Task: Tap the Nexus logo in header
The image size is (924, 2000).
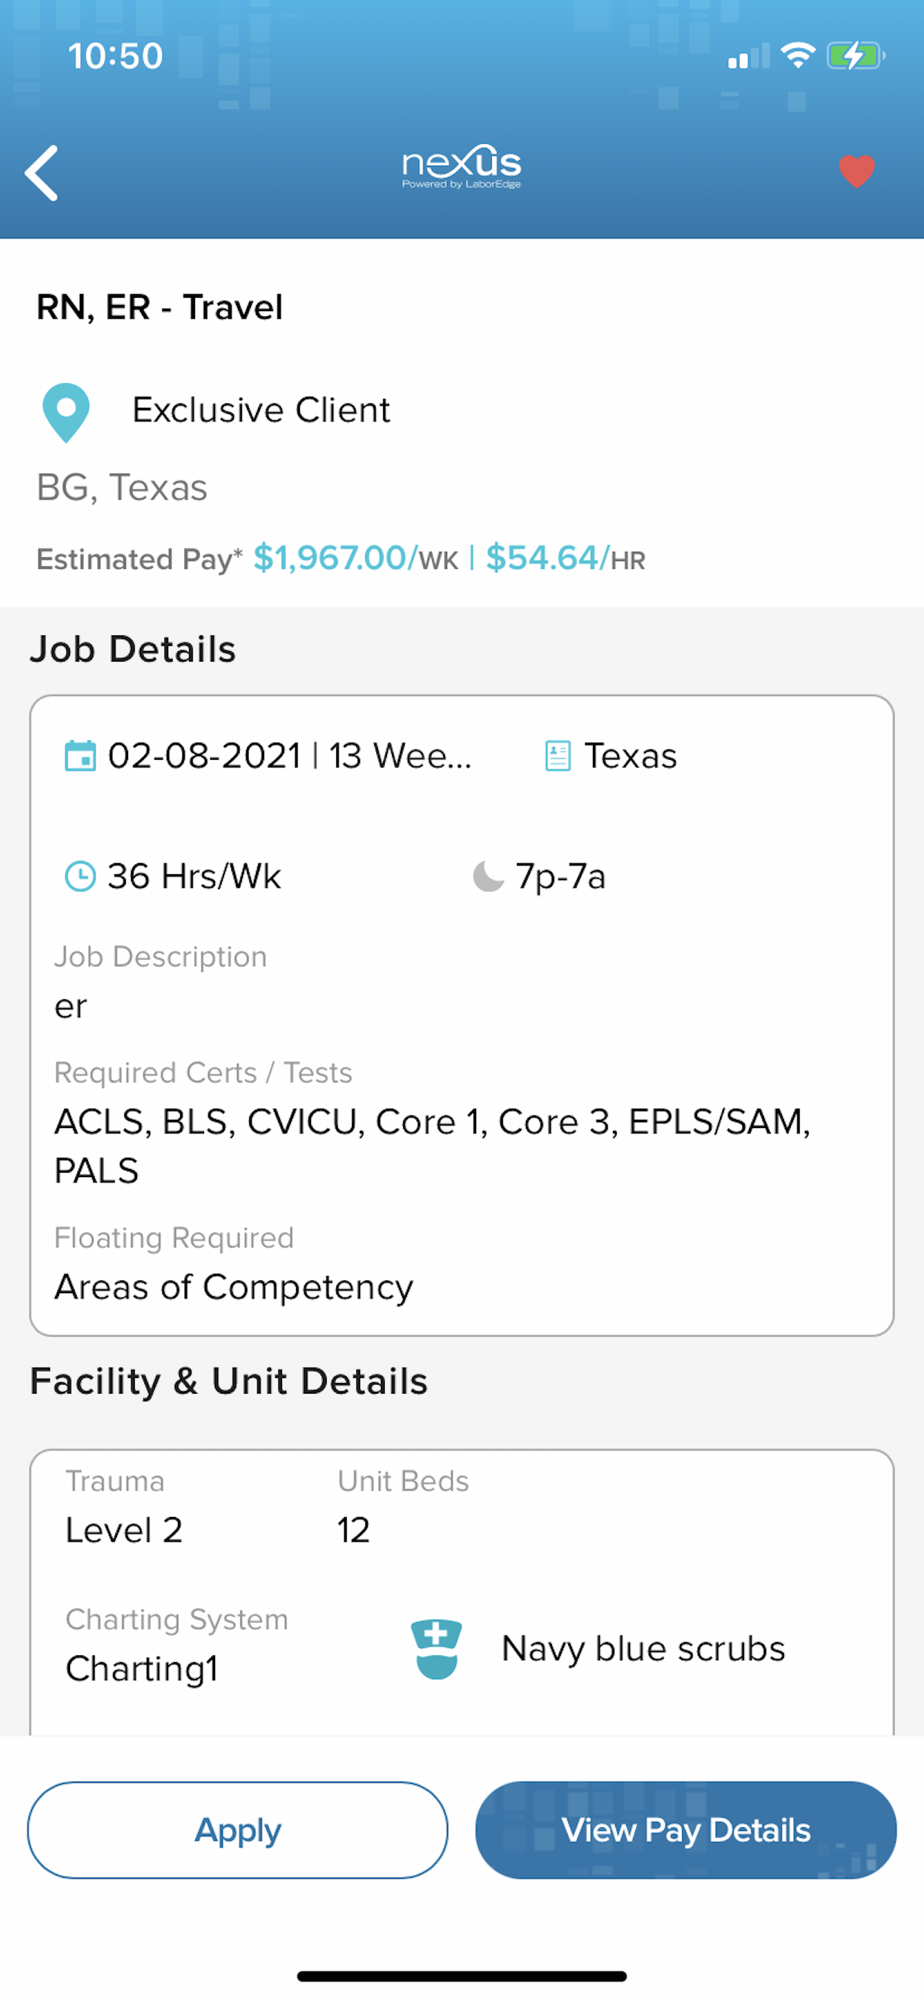Action: (461, 167)
